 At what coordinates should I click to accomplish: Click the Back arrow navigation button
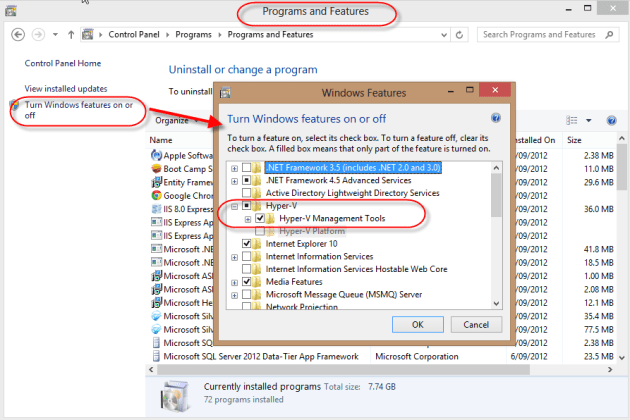pyautogui.click(x=18, y=35)
